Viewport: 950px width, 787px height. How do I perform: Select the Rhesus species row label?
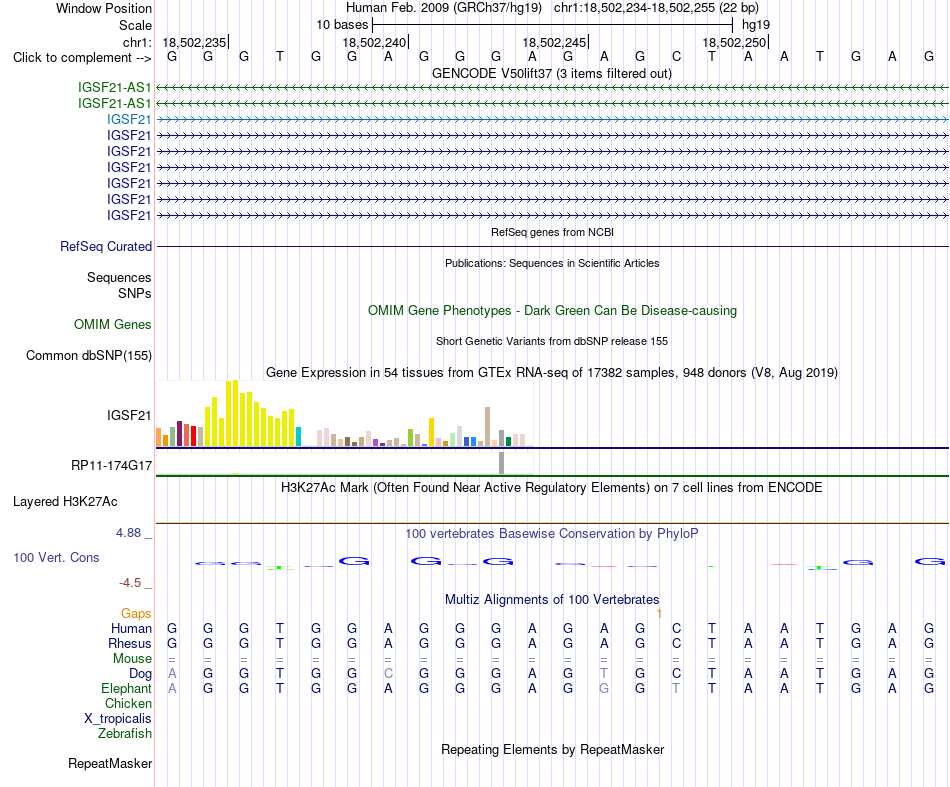point(130,643)
